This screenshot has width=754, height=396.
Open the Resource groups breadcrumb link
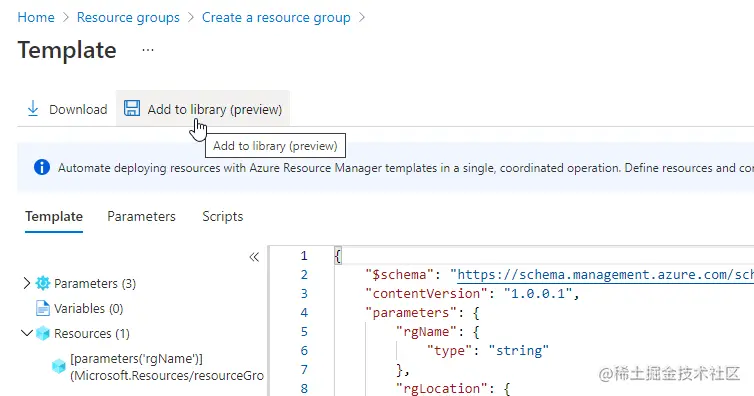[x=128, y=17]
